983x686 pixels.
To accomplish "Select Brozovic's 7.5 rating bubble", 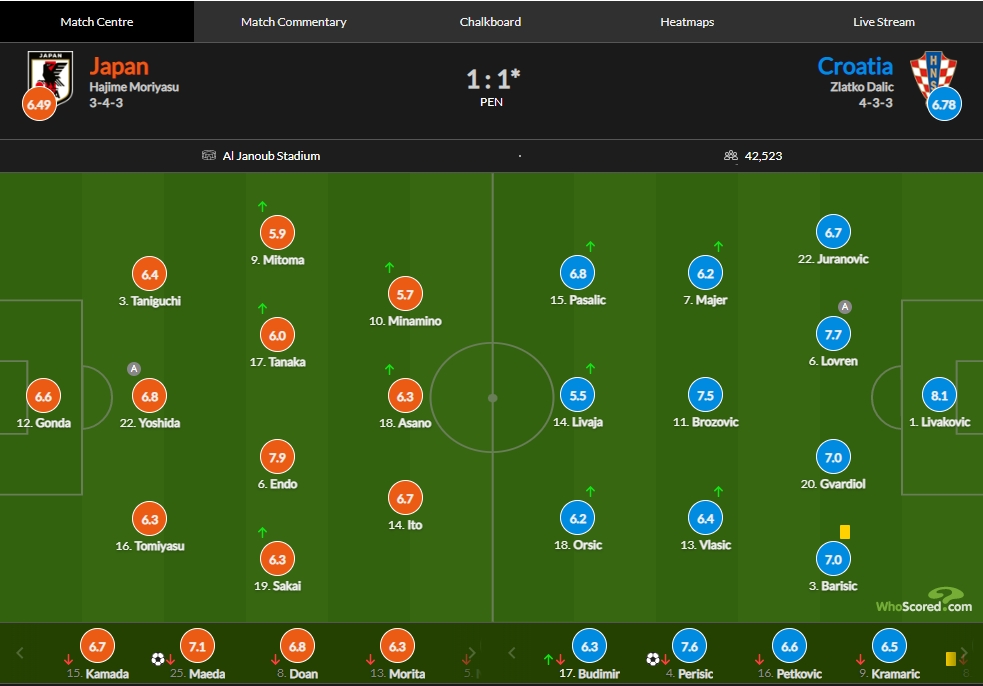I will click(x=705, y=395).
